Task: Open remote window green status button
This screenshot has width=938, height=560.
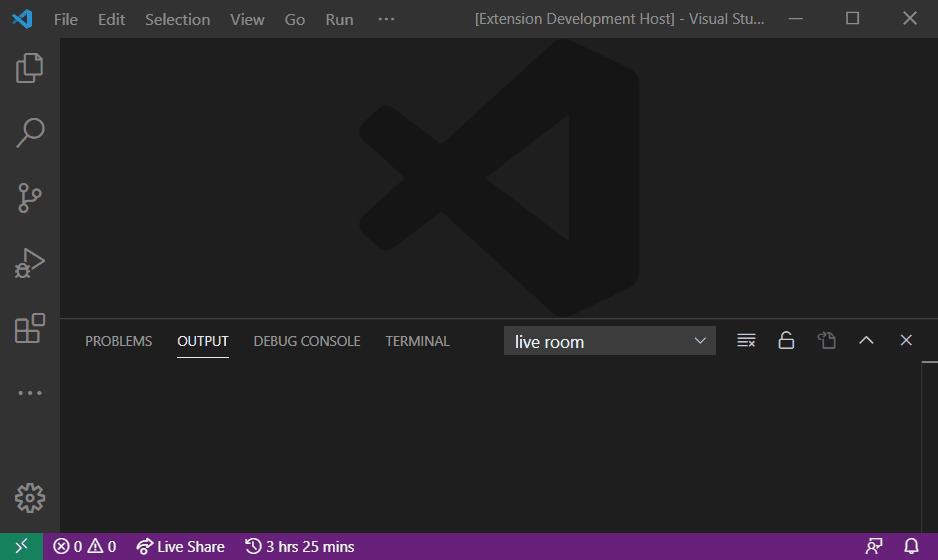Action: tap(22, 546)
